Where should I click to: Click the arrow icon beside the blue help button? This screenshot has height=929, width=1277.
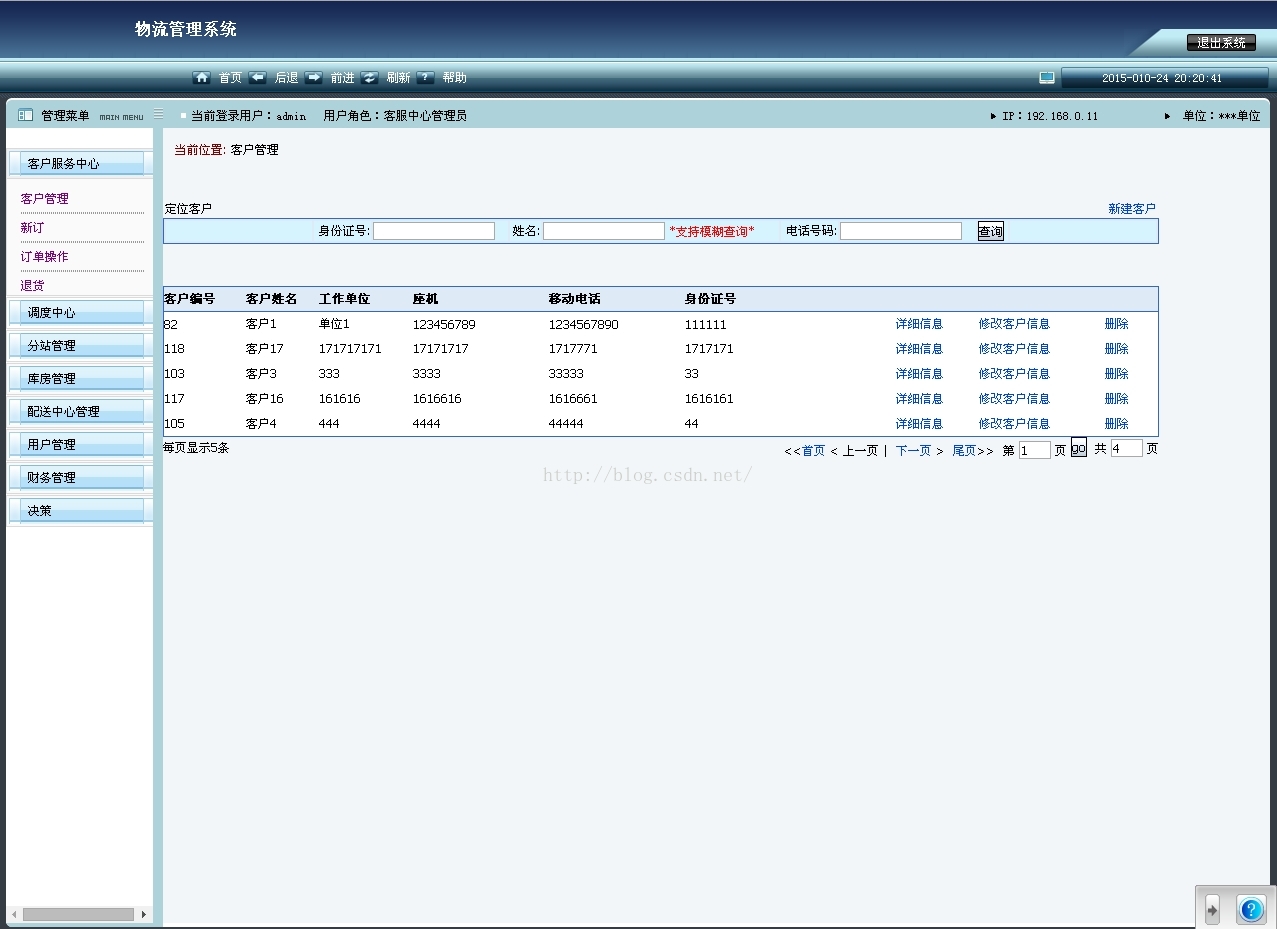[x=1212, y=910]
